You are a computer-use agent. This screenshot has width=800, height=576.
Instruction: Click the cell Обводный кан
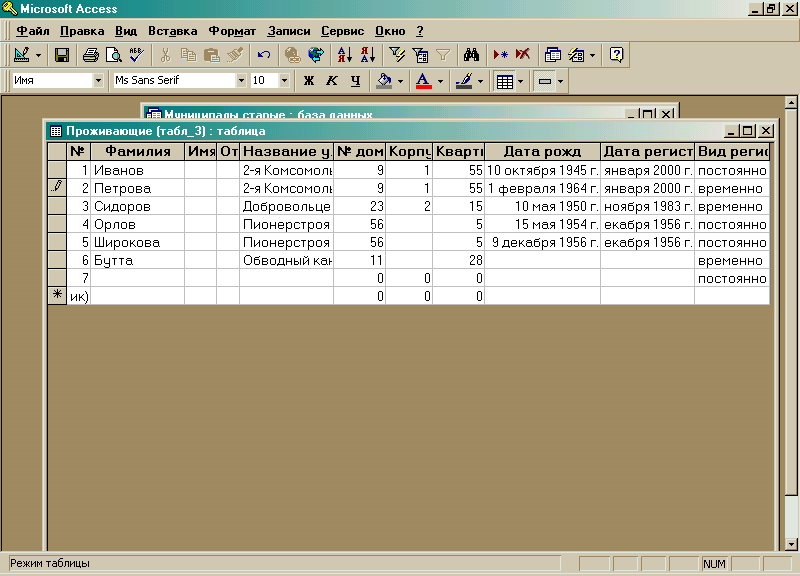(x=286, y=260)
